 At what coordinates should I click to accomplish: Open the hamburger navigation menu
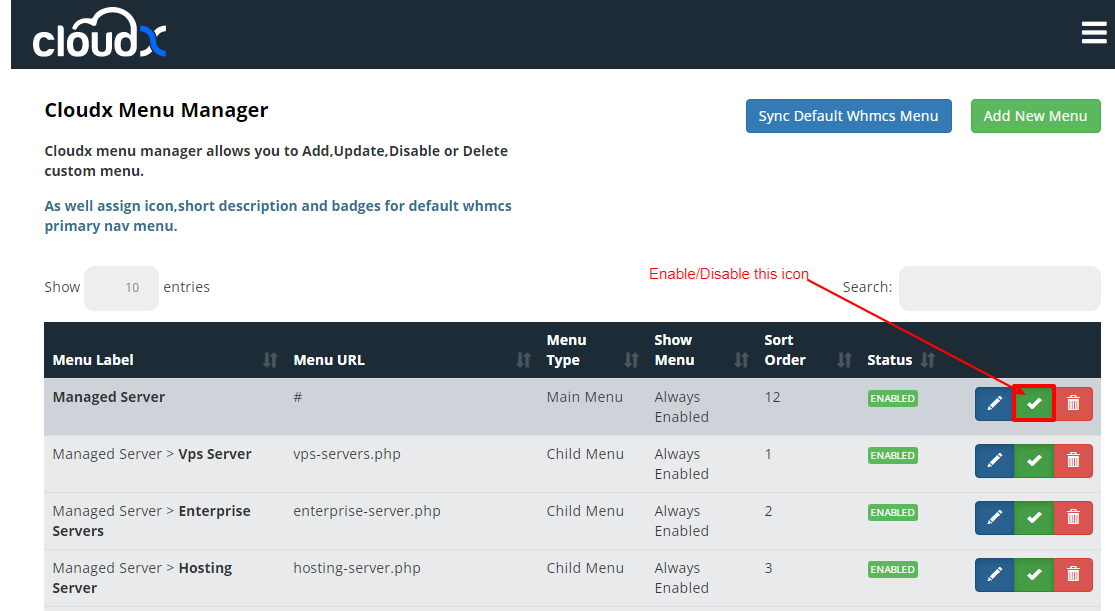pyautogui.click(x=1093, y=33)
